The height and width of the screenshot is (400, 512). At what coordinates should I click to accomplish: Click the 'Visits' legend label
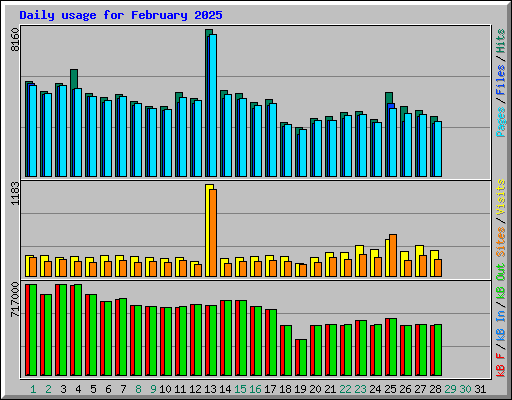point(501,197)
